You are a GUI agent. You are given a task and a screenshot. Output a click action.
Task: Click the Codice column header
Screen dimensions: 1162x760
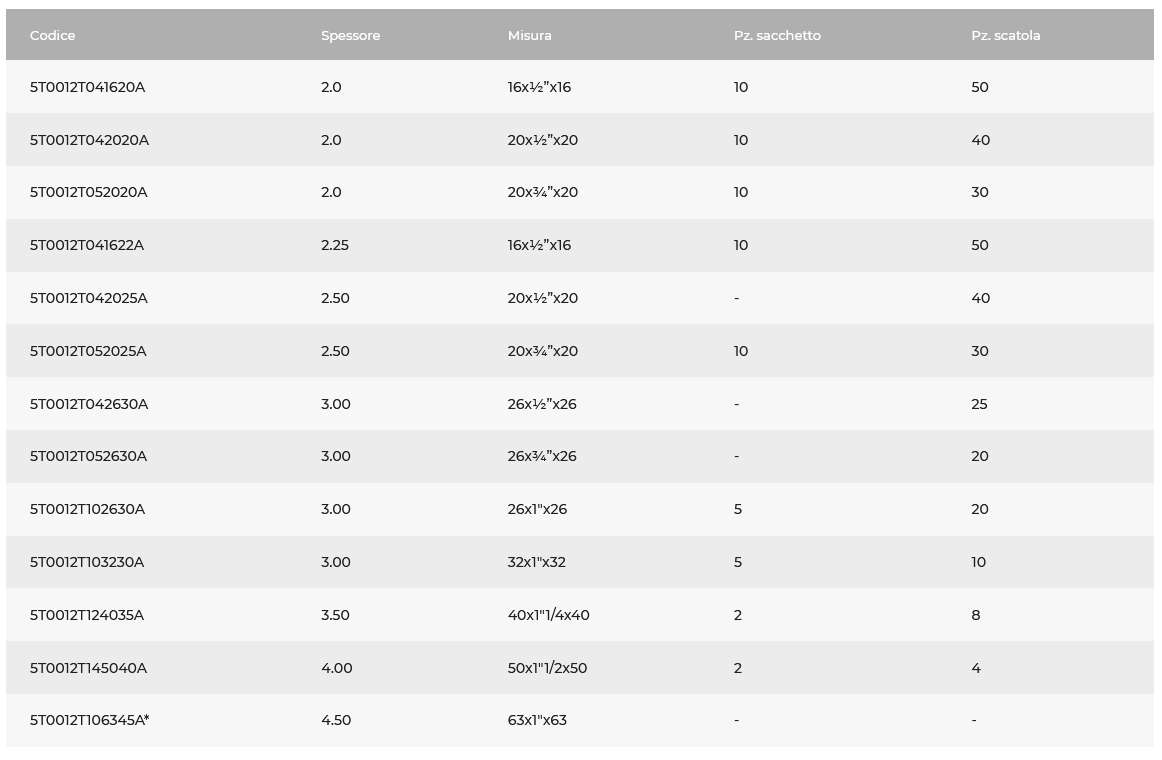click(x=53, y=35)
